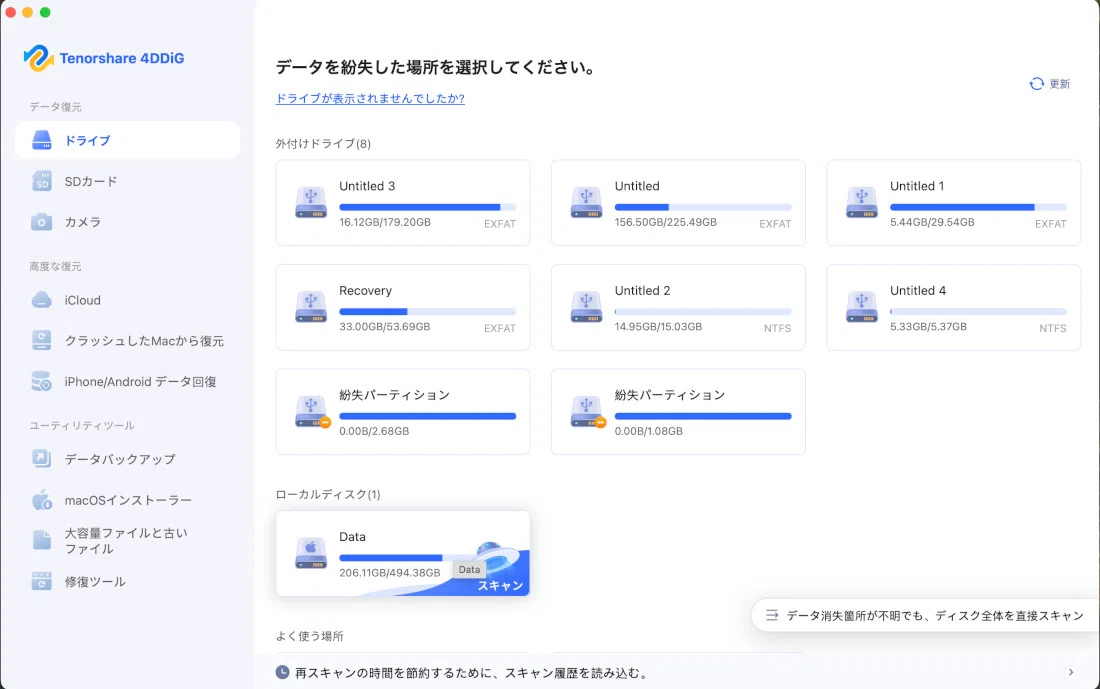Click the 33.00GB/53.69GB capacity text
The image size is (1100, 689).
[384, 327]
